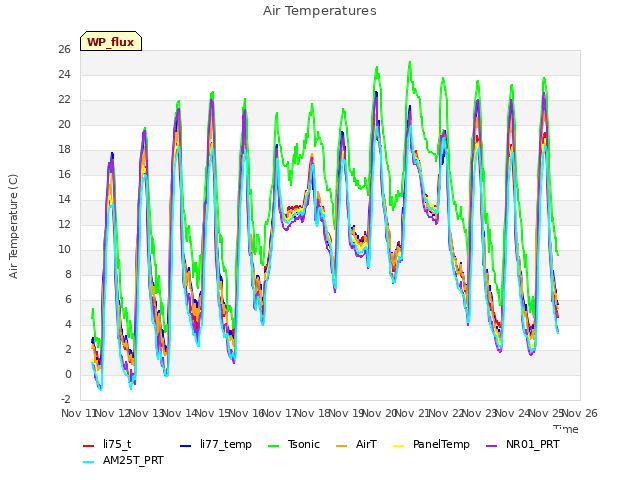Click the Nov 16 x-axis label

pyautogui.click(x=246, y=413)
